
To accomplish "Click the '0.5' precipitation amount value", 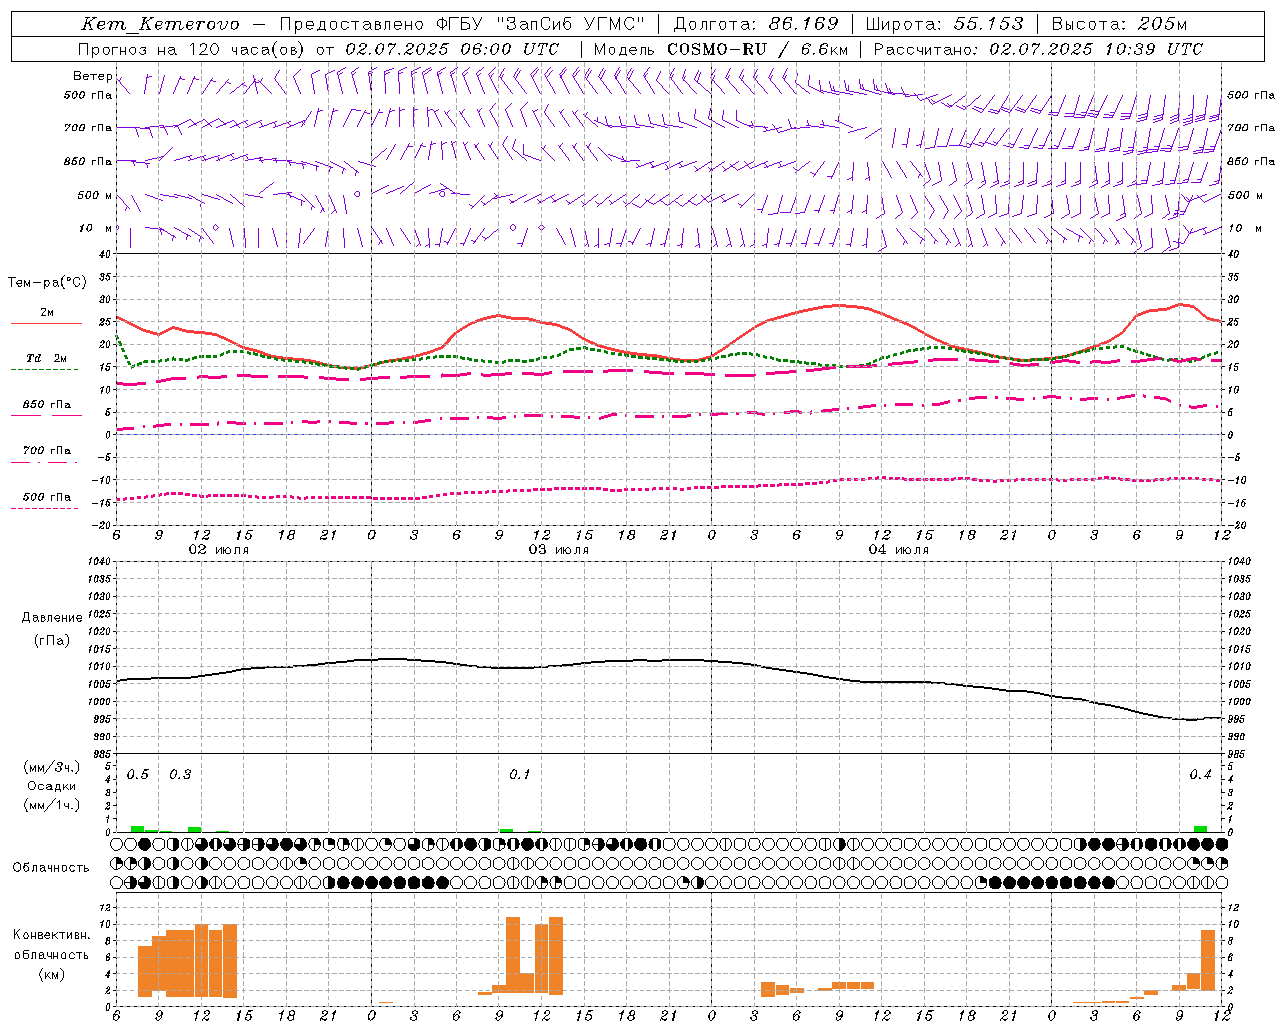I will pyautogui.click(x=138, y=775).
